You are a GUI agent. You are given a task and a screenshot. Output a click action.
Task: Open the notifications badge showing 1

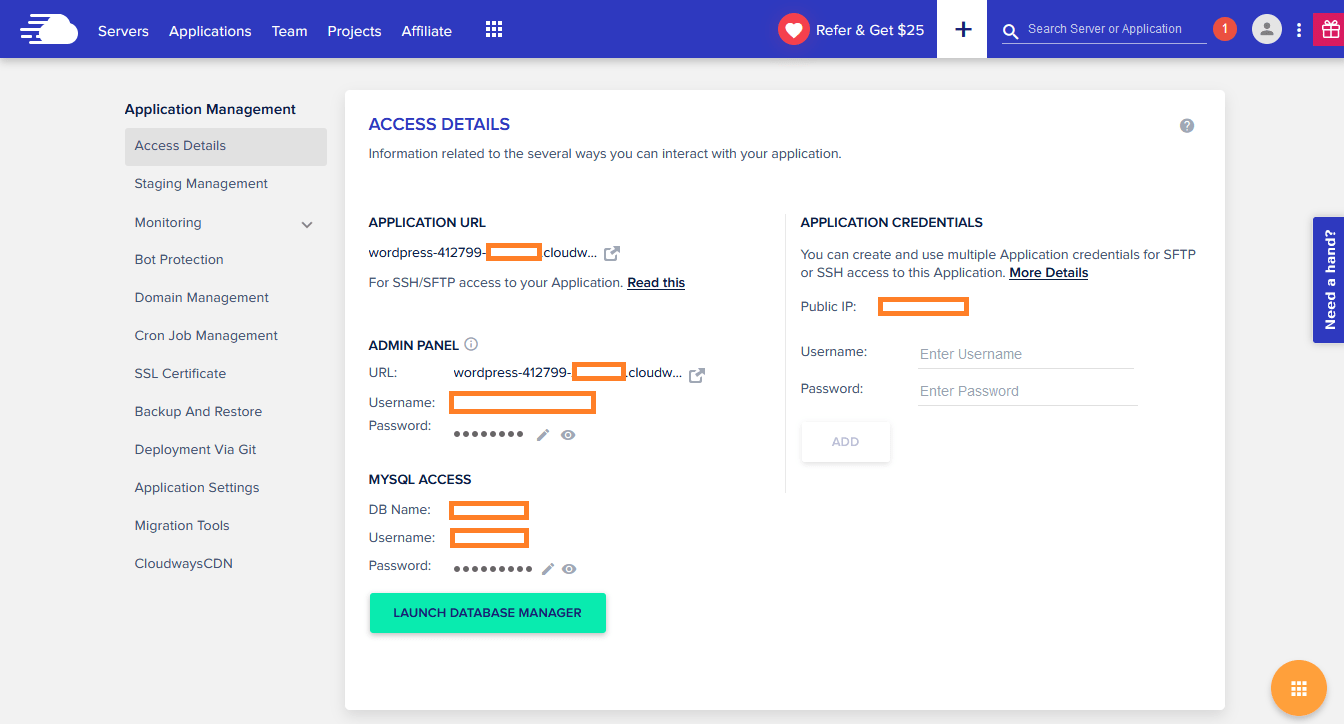pos(1225,29)
